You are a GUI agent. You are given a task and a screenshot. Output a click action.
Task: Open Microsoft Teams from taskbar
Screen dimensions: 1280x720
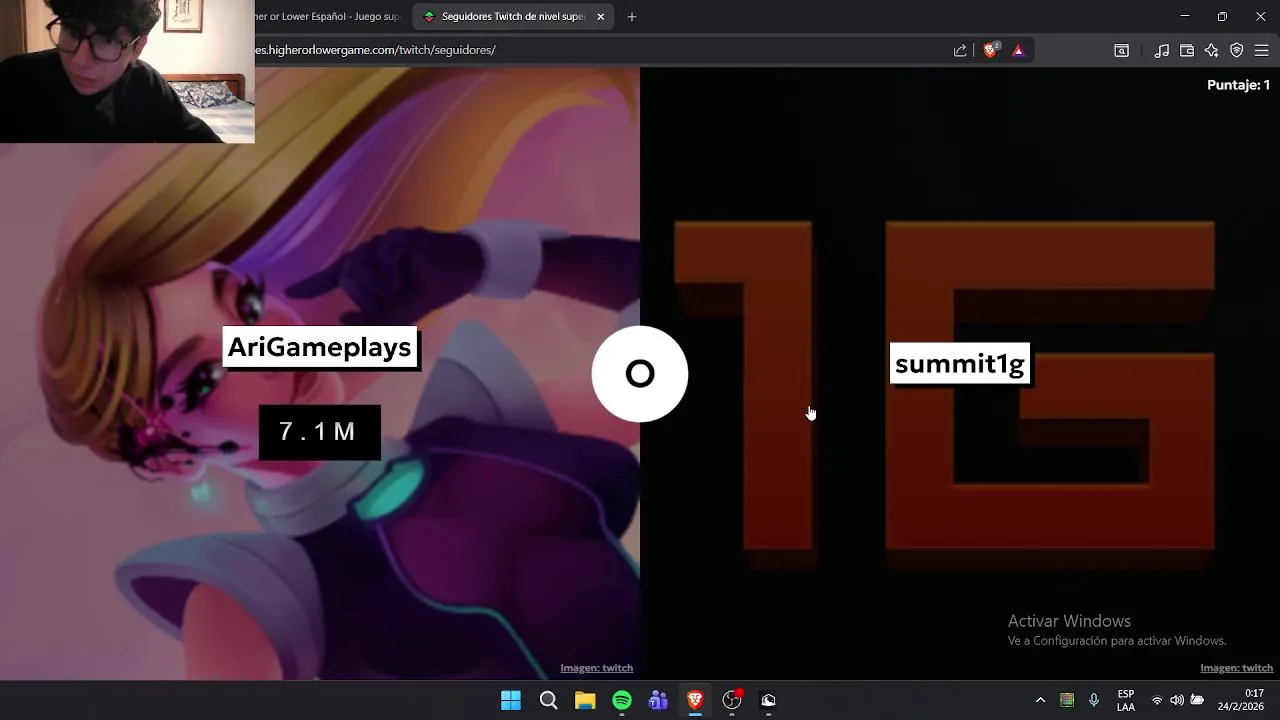(x=658, y=700)
